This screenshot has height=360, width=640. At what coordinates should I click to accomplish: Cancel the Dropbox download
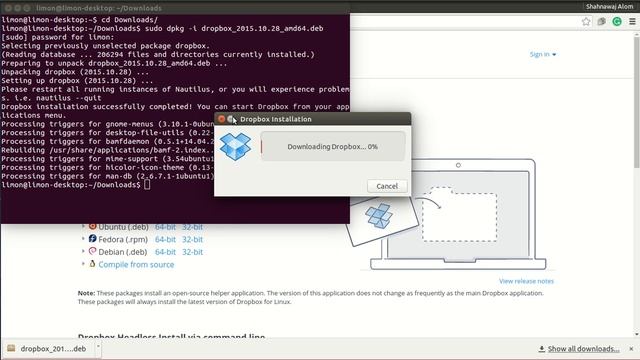pyautogui.click(x=387, y=186)
